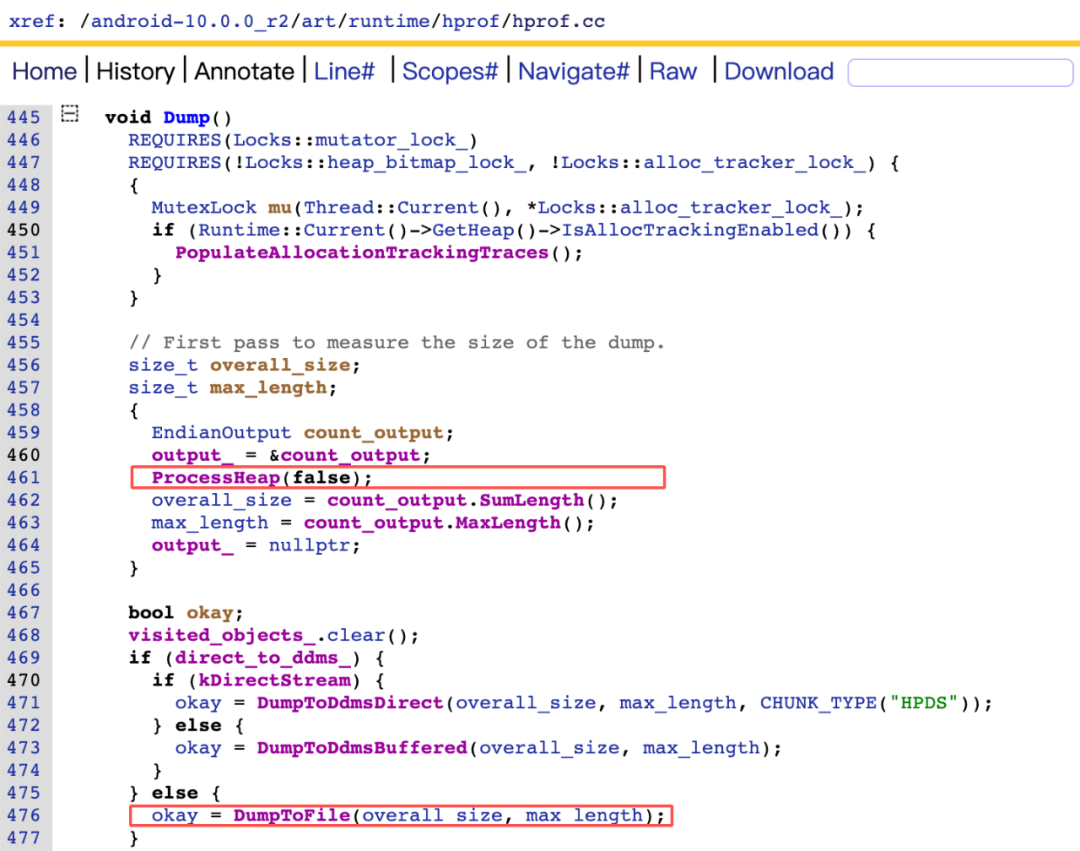Click EndianOutput type name
The height and width of the screenshot is (851, 1080).
(x=221, y=433)
